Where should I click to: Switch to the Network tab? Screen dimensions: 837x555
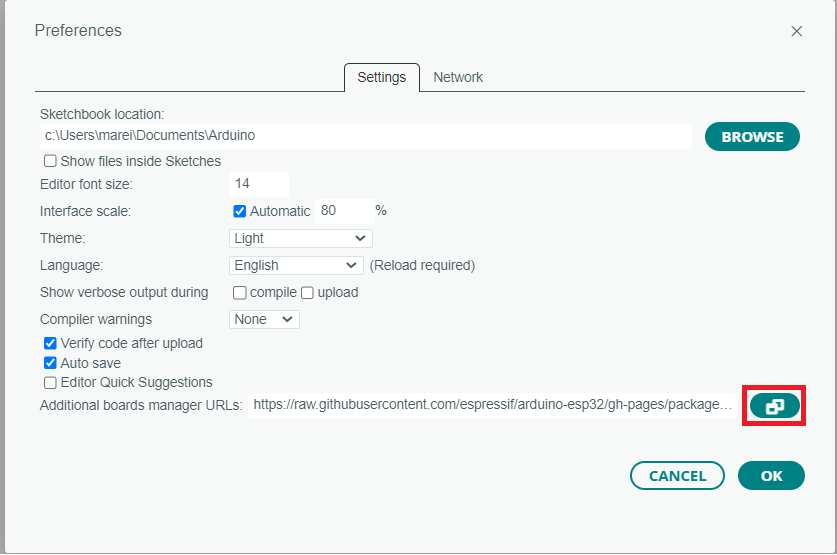458,77
